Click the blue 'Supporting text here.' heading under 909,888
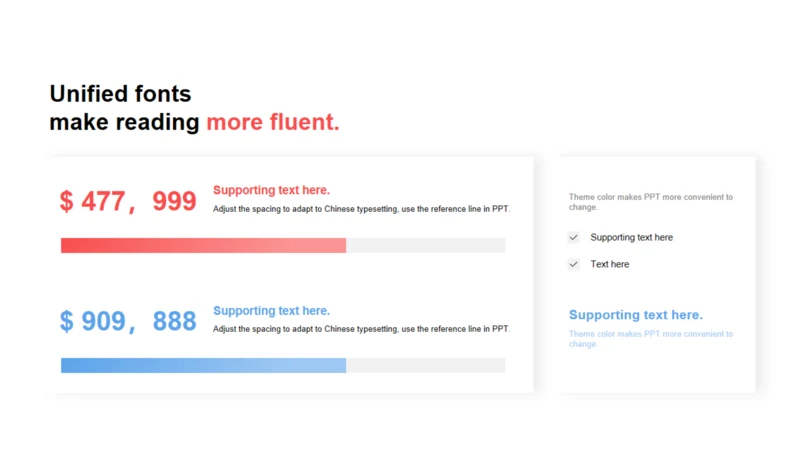 click(271, 310)
